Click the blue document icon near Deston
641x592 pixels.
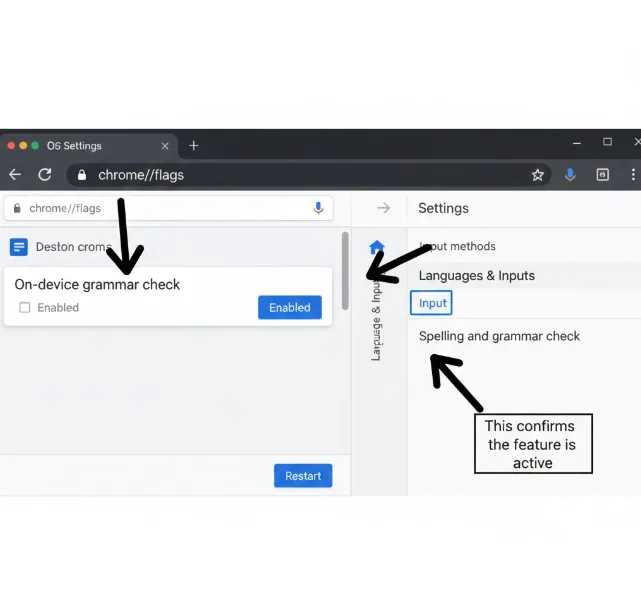click(18, 247)
